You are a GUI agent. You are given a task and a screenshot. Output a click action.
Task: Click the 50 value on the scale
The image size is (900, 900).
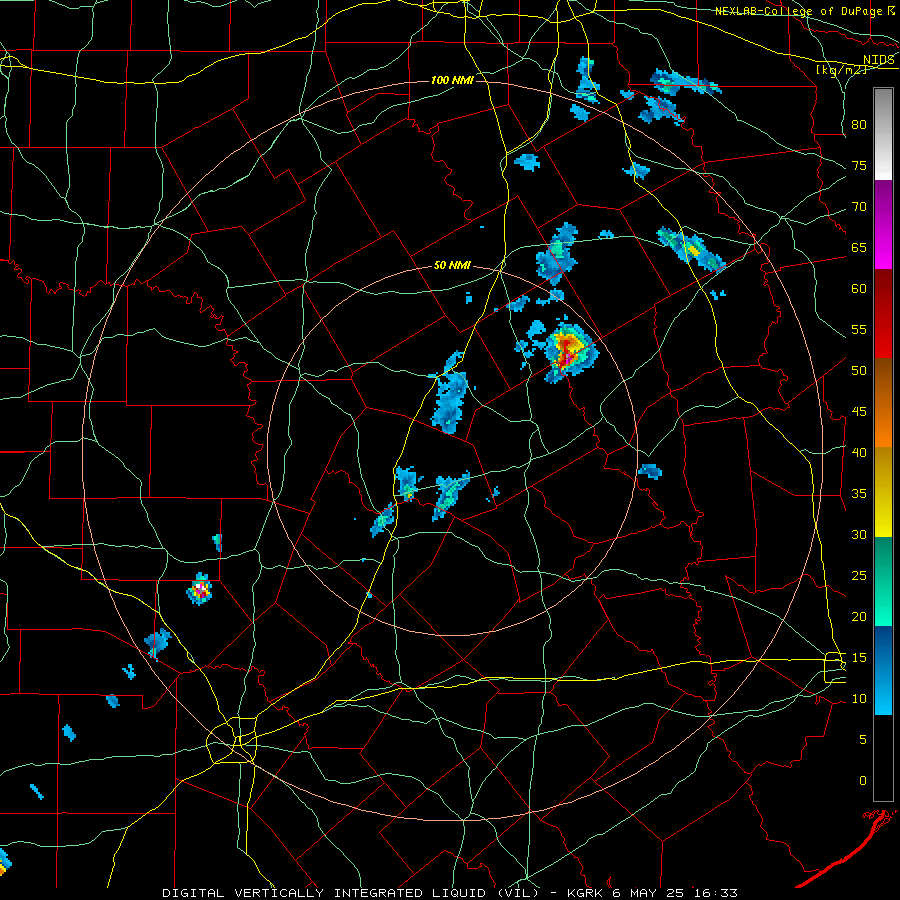[x=859, y=370]
